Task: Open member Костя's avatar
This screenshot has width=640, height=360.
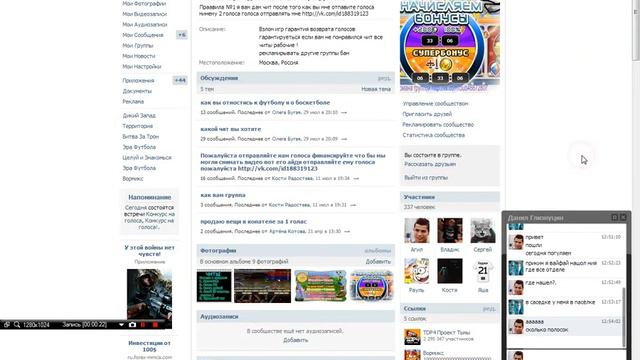Action: pos(450,271)
